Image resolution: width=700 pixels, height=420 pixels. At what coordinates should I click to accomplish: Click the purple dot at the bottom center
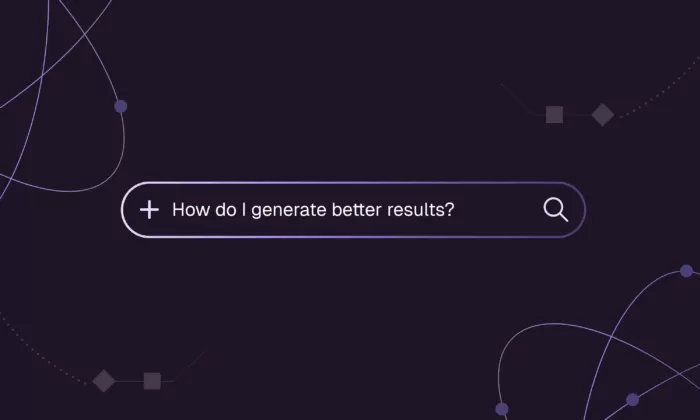pos(502,408)
